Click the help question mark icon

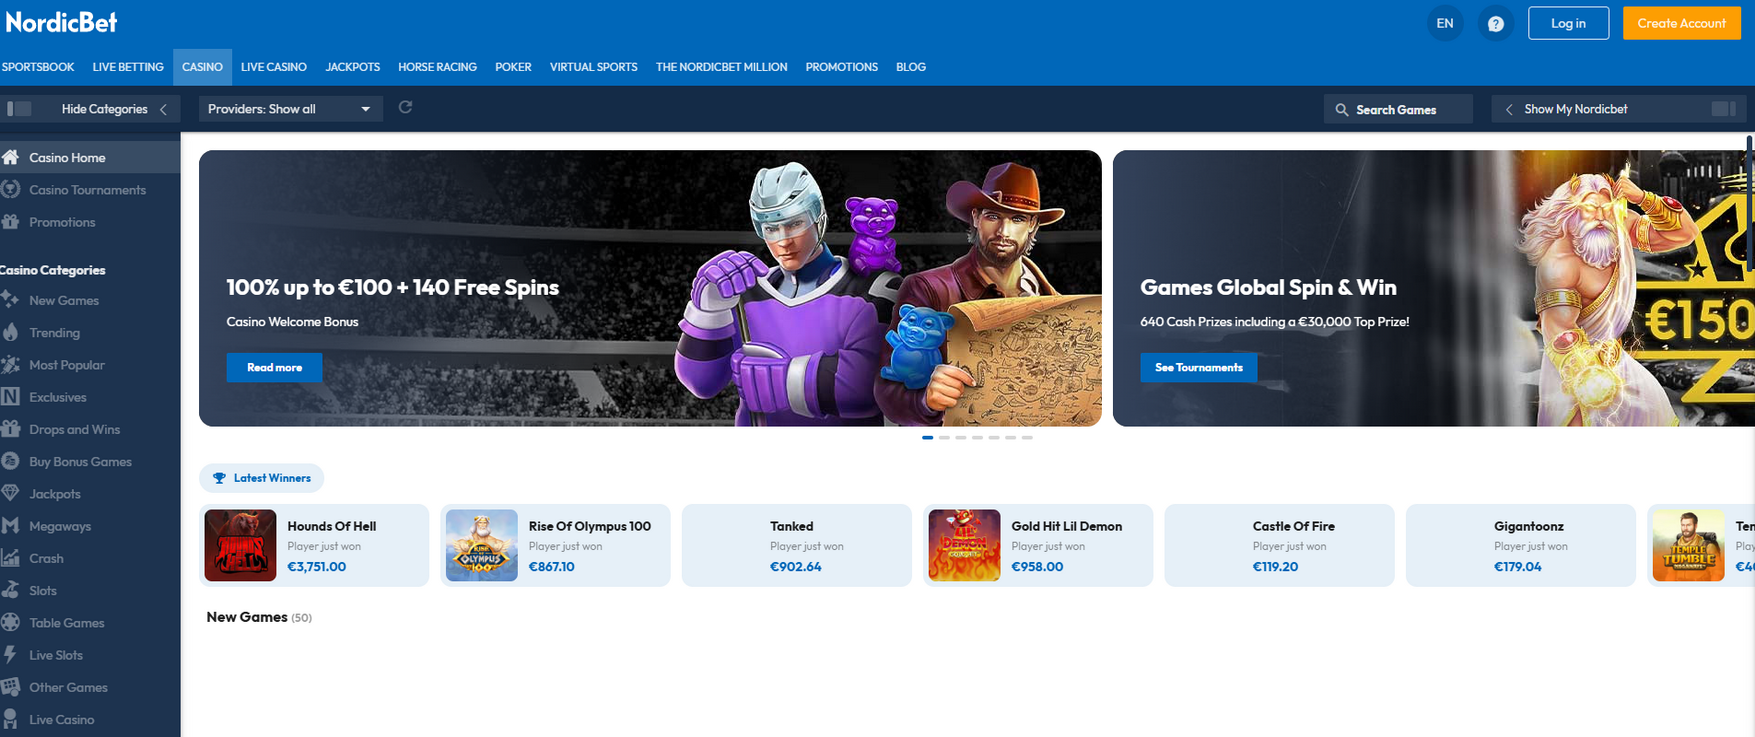tap(1495, 24)
